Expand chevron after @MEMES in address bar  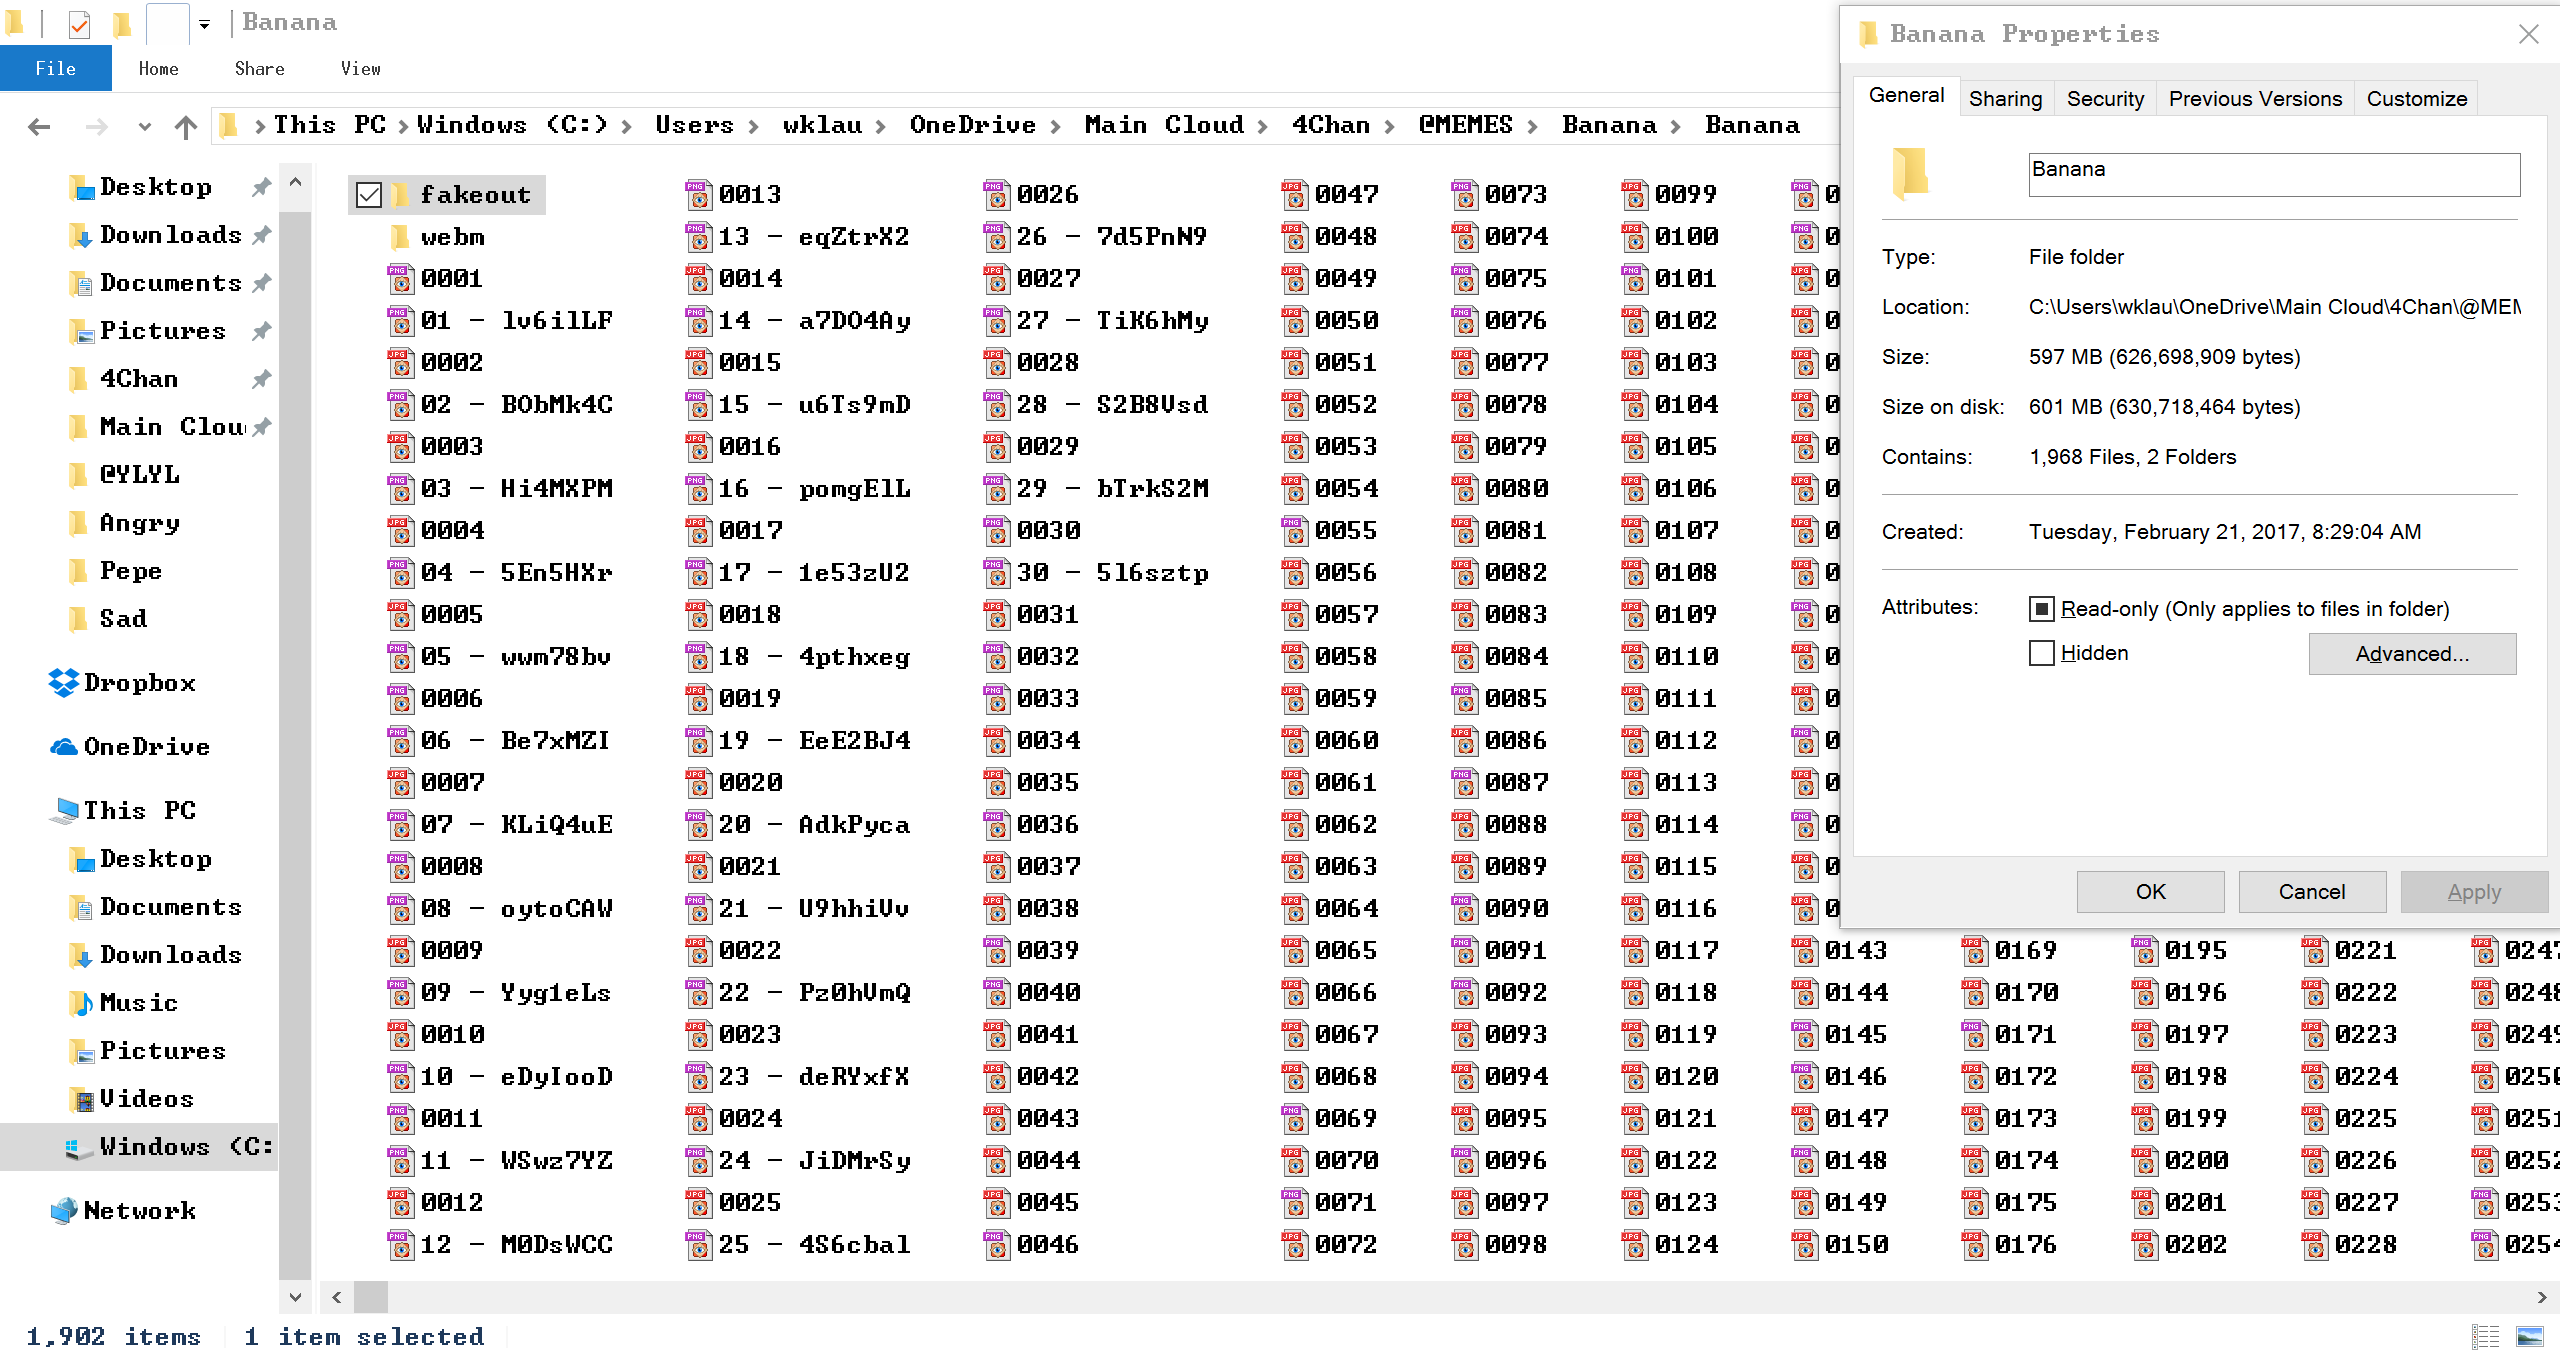(1533, 126)
